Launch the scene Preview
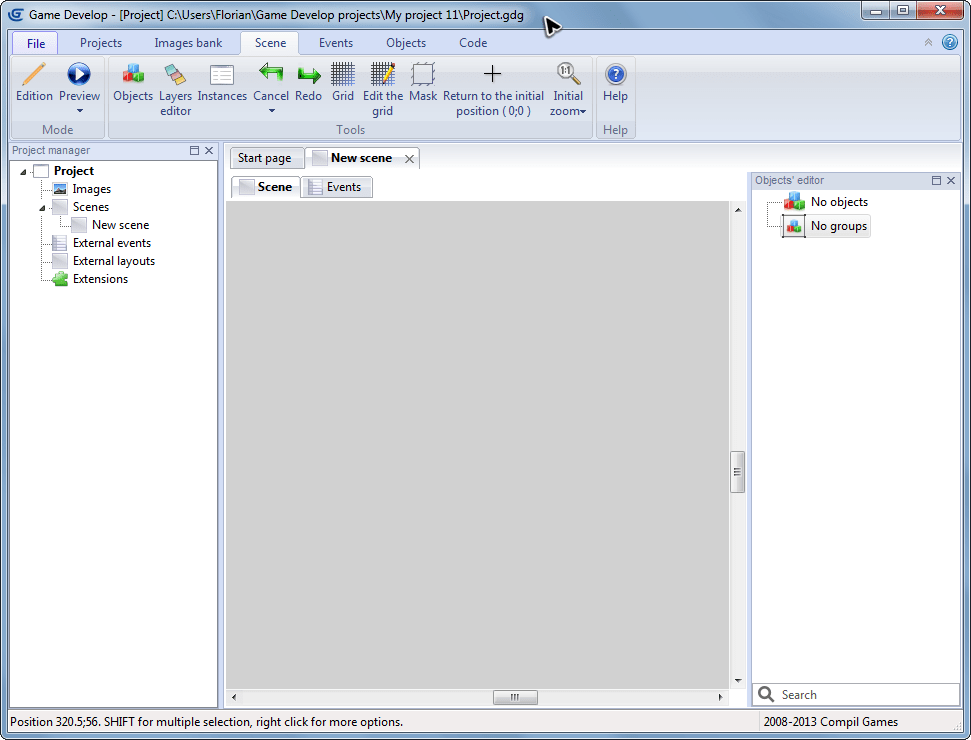Viewport: 971px width, 740px height. [x=79, y=81]
